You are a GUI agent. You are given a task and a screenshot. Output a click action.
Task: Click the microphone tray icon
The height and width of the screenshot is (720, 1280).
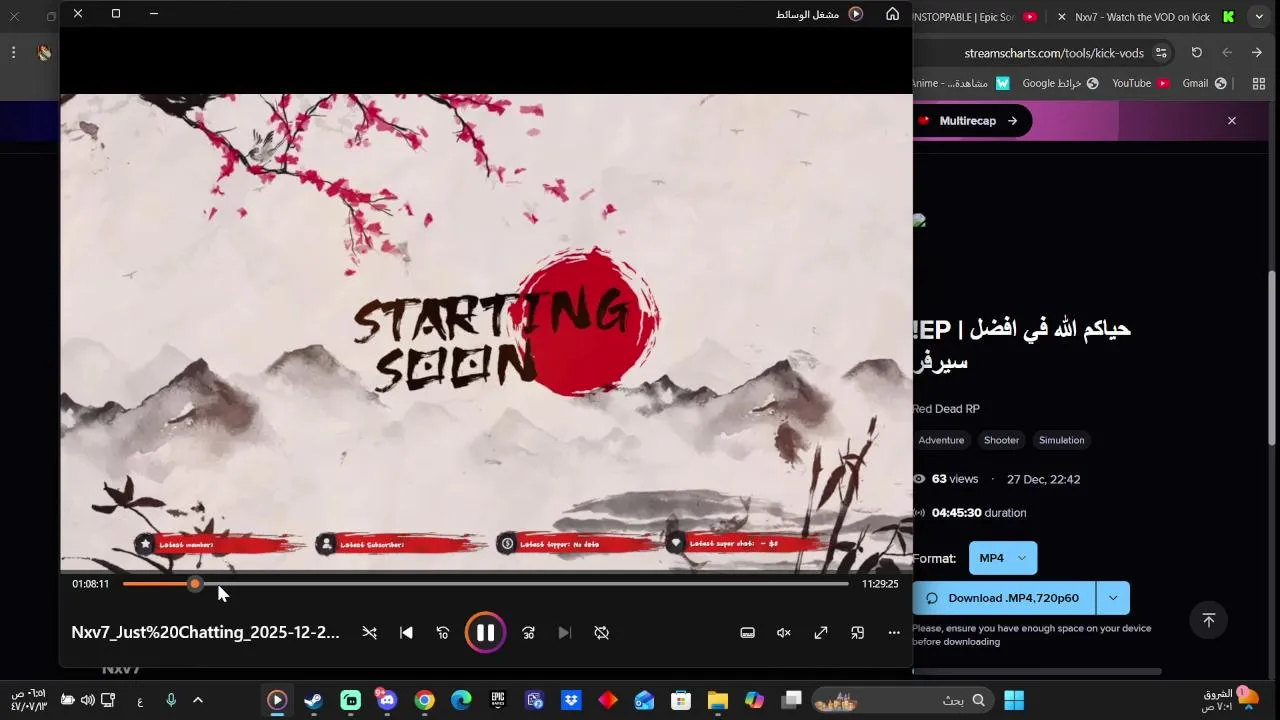tap(171, 700)
